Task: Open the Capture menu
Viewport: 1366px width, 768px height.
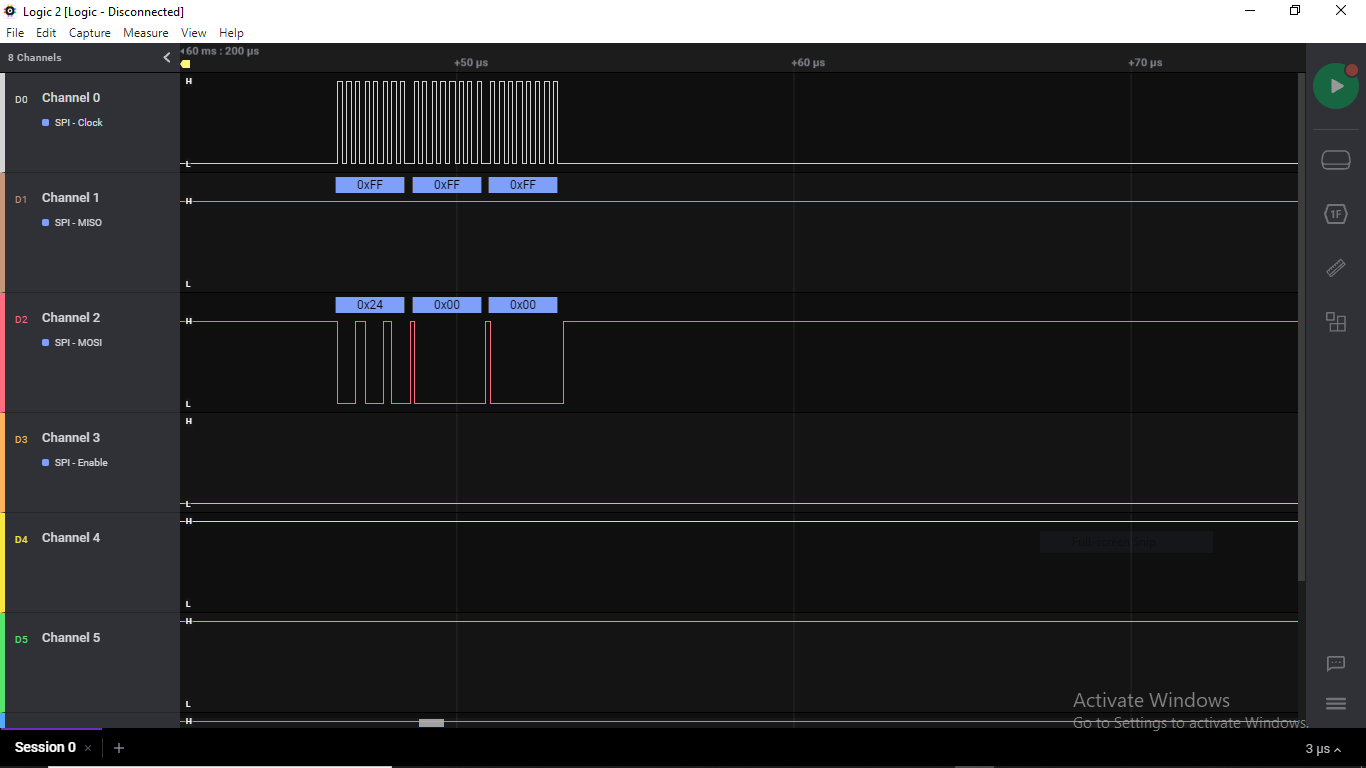Action: pyautogui.click(x=90, y=33)
